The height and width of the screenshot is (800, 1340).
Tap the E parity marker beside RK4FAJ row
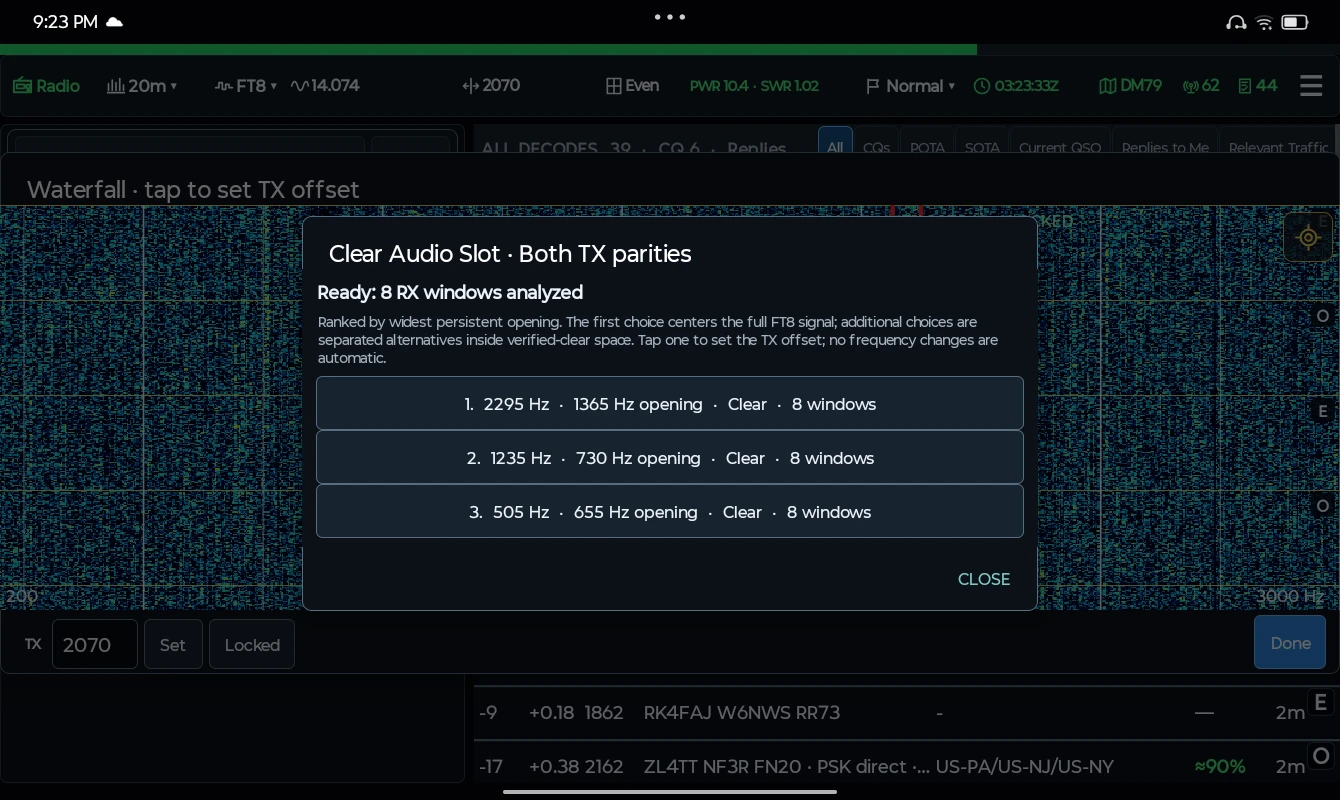pyautogui.click(x=1320, y=702)
